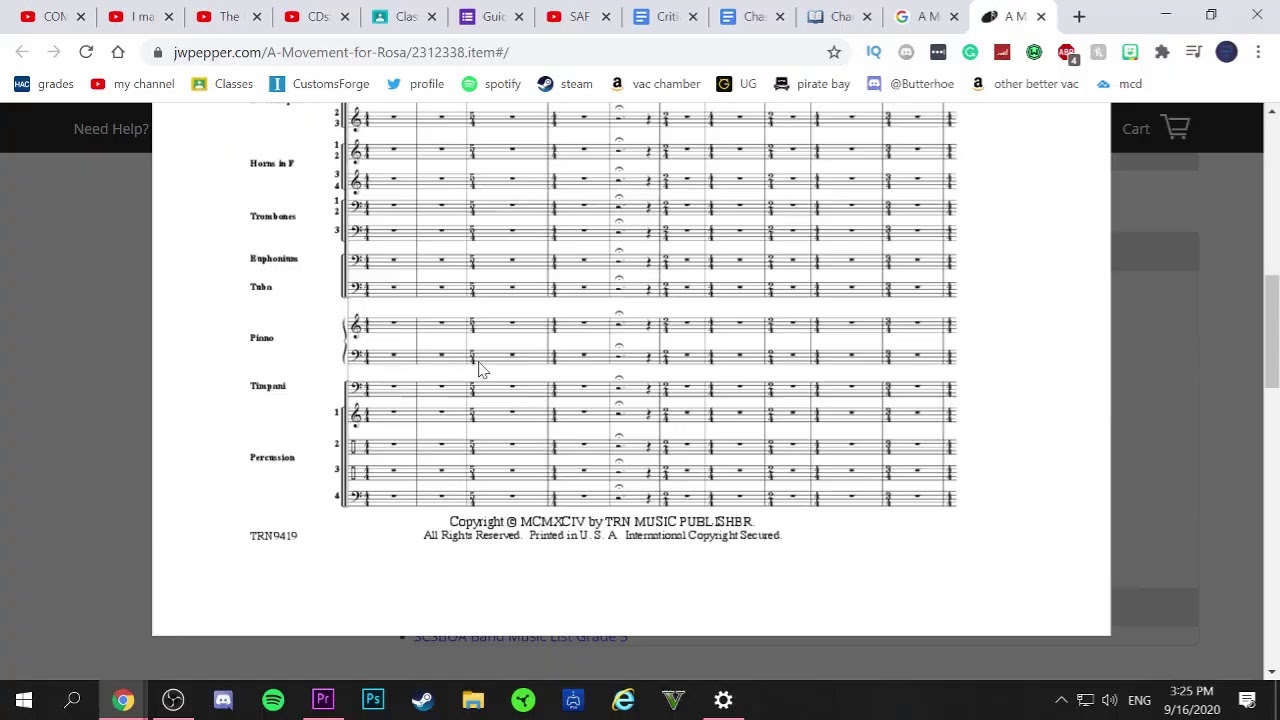Open the @Butterhoe bookmark

(911, 84)
